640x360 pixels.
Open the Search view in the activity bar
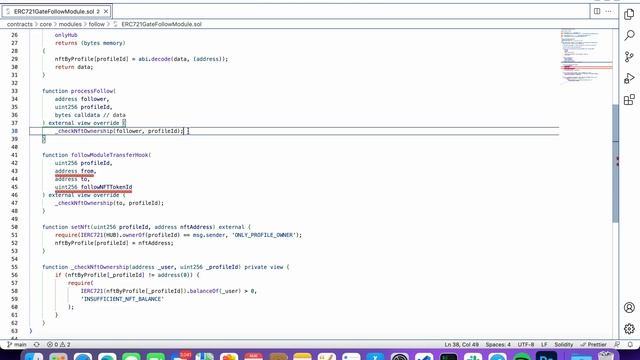[x=629, y=36]
